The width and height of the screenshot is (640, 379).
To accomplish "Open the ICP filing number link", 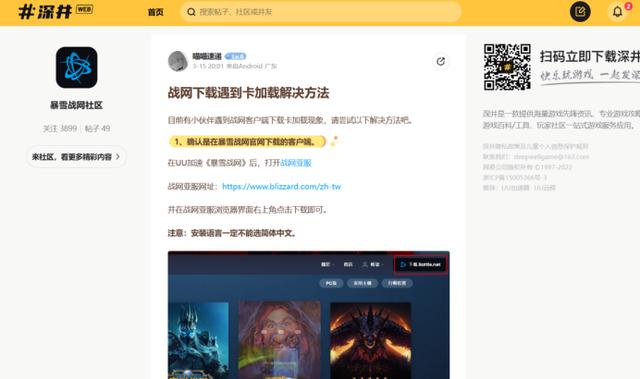I will (x=515, y=177).
